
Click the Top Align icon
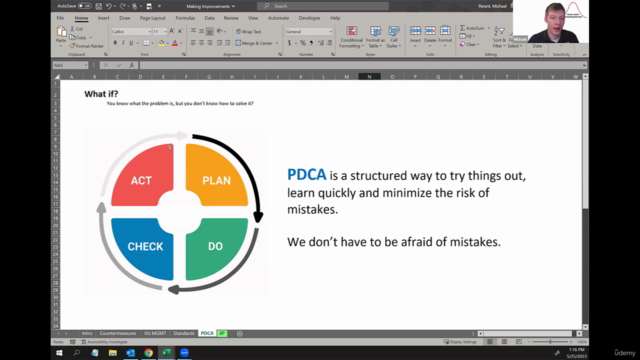pyautogui.click(x=193, y=31)
